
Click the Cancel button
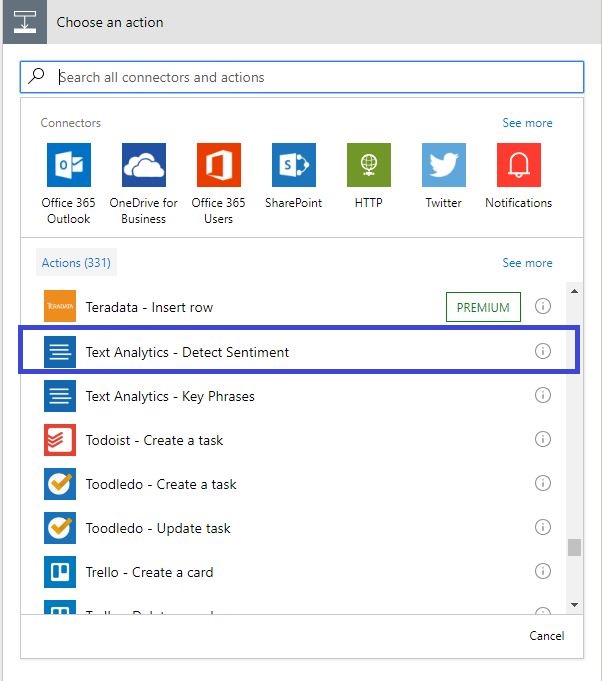pyautogui.click(x=546, y=636)
